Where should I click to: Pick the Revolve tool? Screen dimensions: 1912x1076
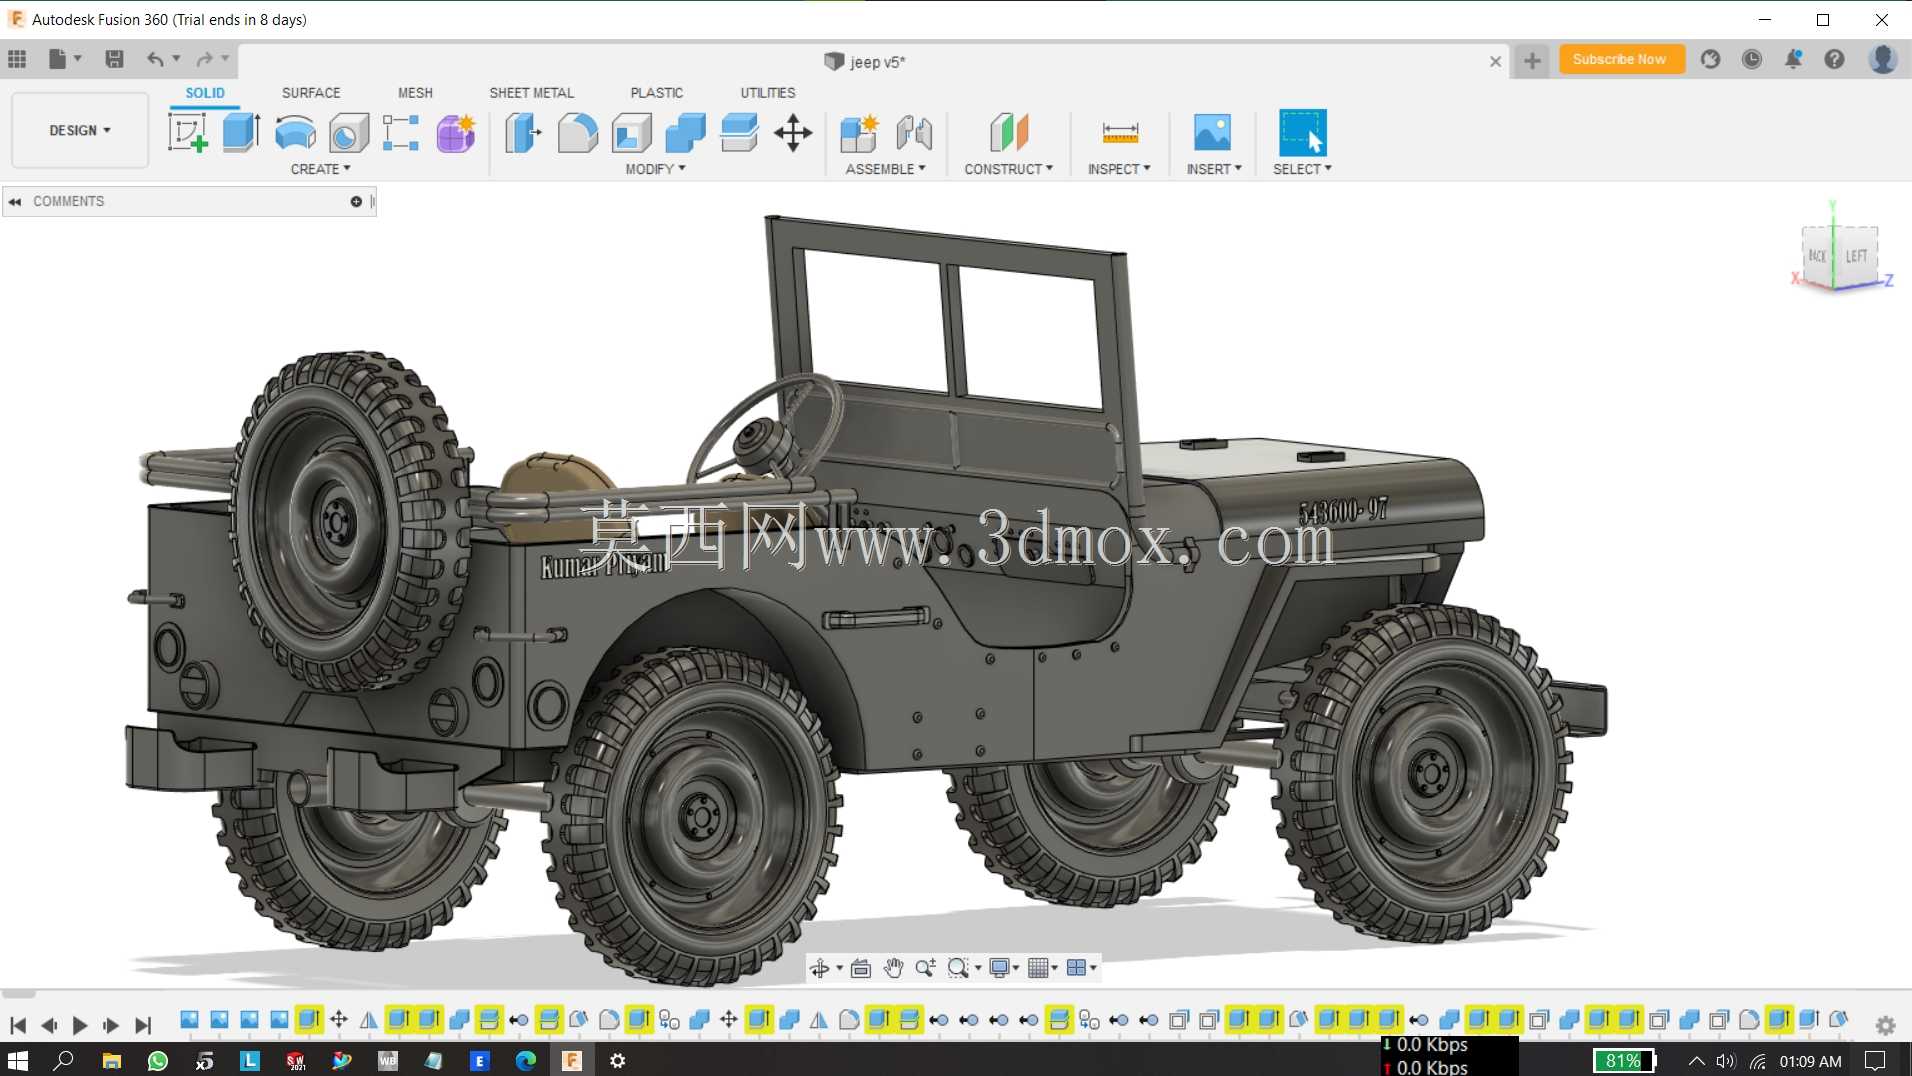coord(295,132)
